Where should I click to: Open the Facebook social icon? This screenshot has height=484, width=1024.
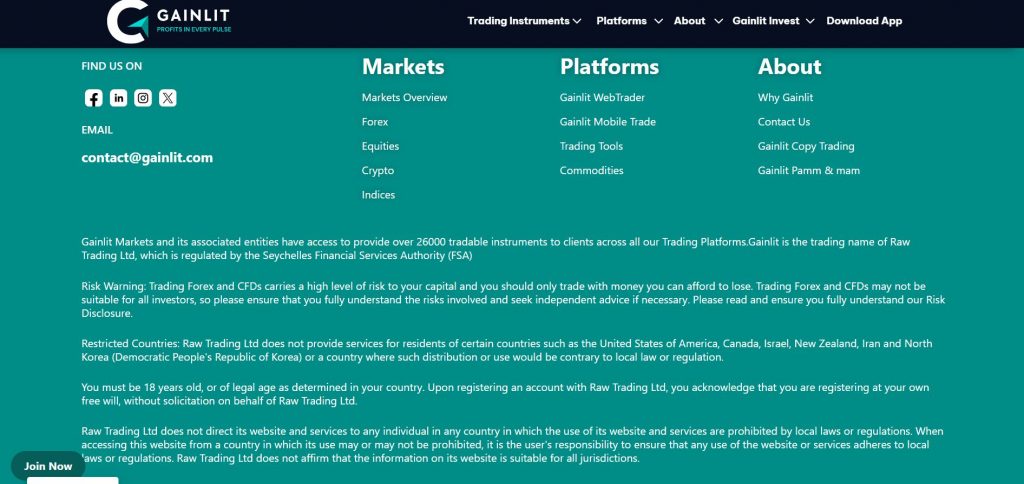(93, 98)
